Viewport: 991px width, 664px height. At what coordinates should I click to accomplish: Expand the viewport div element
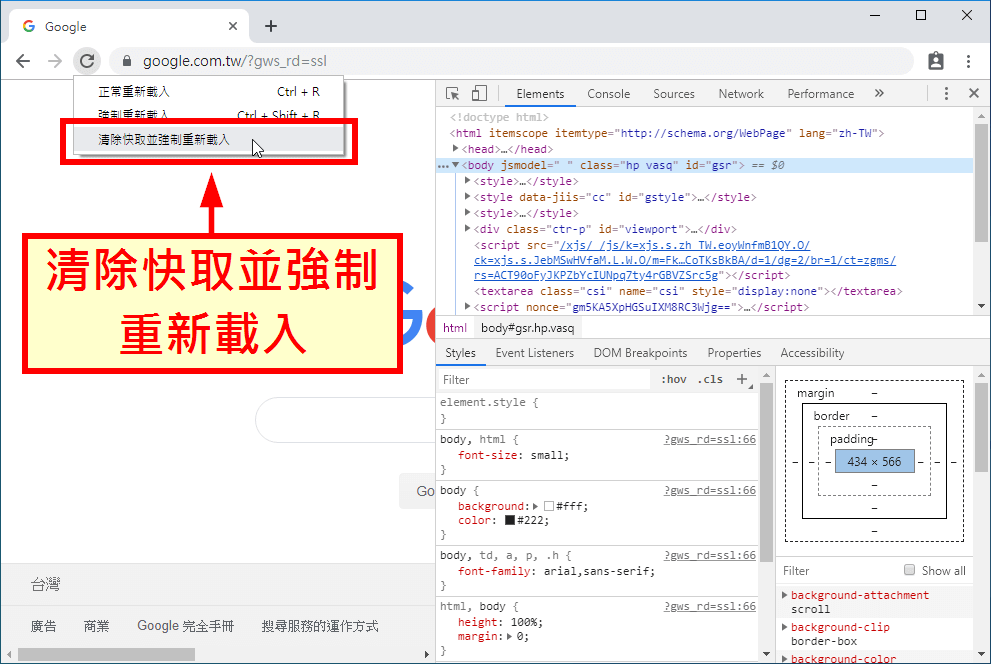[467, 228]
